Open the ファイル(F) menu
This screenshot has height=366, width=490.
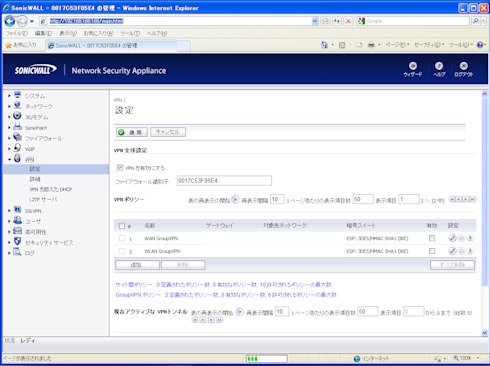[x=16, y=33]
